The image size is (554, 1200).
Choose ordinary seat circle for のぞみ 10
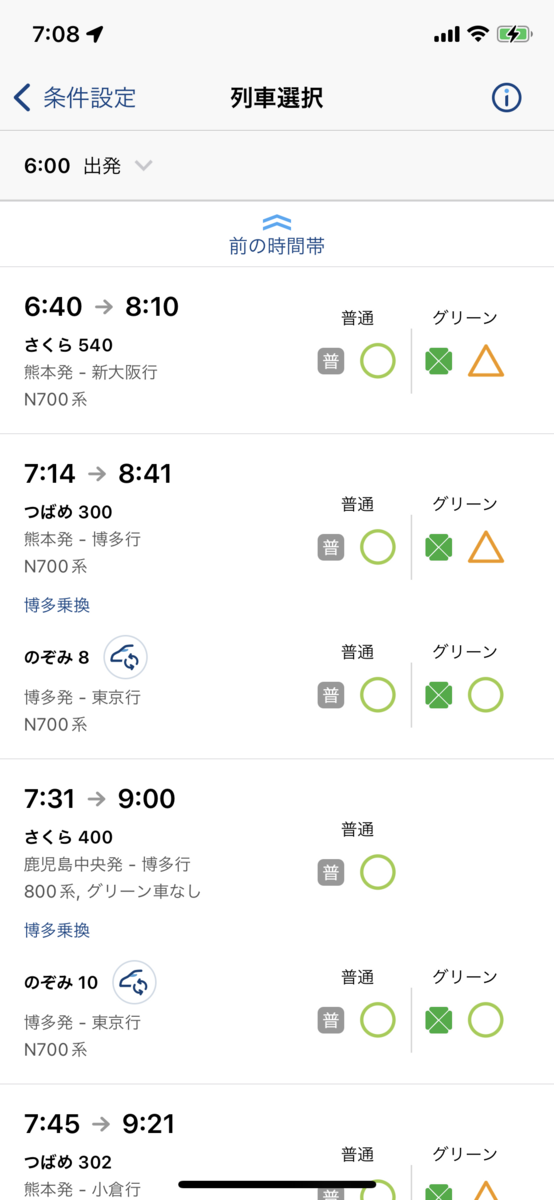coord(378,1020)
